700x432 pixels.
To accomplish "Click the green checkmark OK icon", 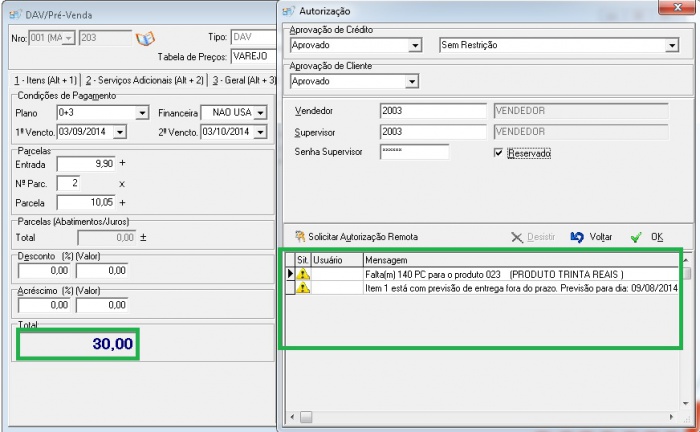I will point(635,237).
